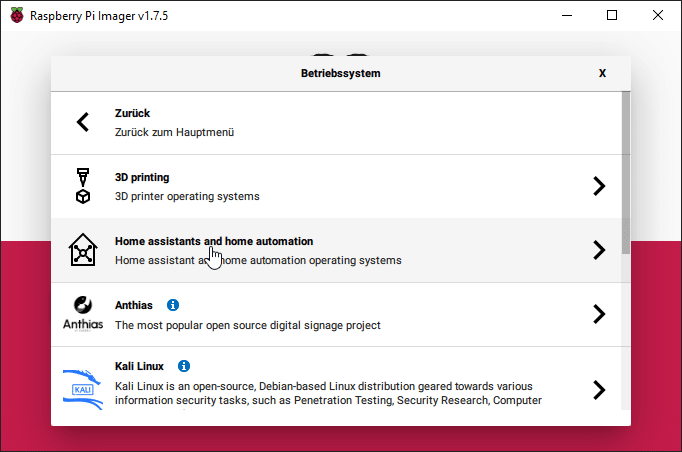Click the 3D printing nozzle icon
The height and width of the screenshot is (452, 682).
pyautogui.click(x=83, y=186)
